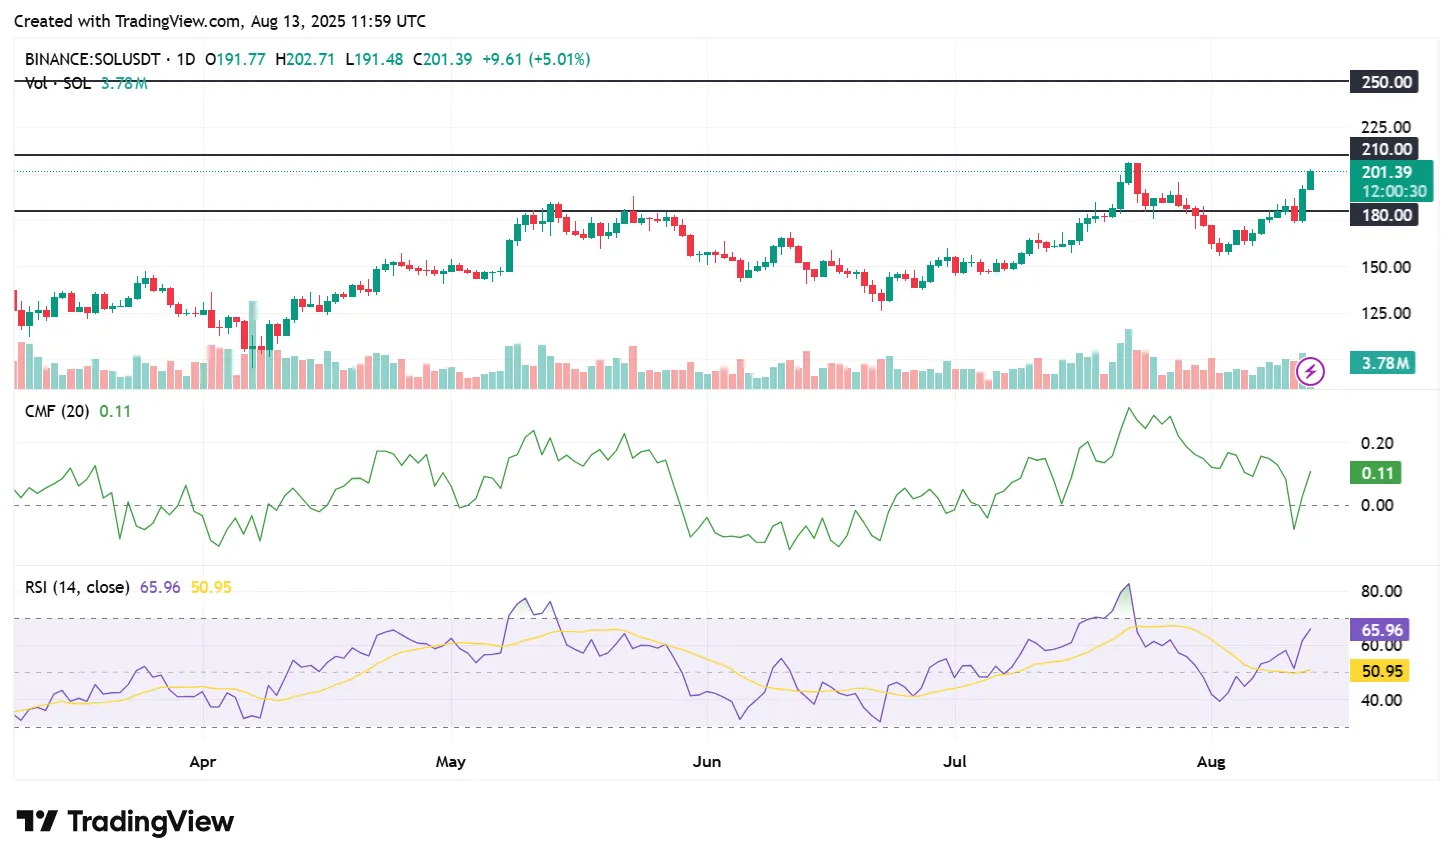The width and height of the screenshot is (1453, 863).
Task: Click the yellow 50.95 RSI average badge
Action: (x=1378, y=670)
